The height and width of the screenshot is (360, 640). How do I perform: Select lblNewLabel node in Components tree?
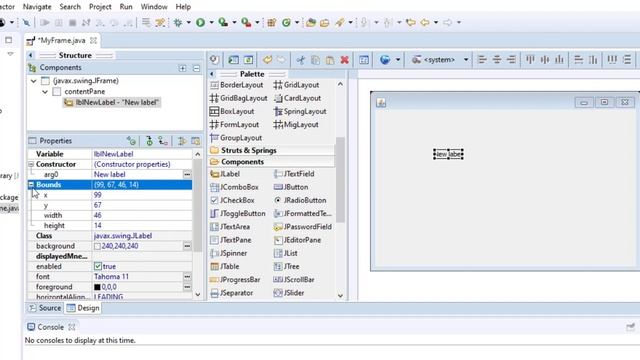click(x=111, y=102)
